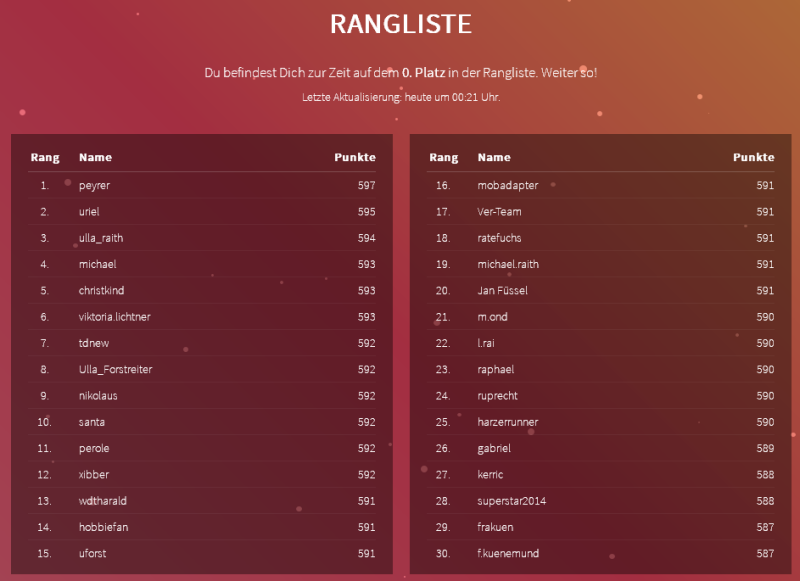The width and height of the screenshot is (800, 581).
Task: Click the username uriel
Action: [x=89, y=211]
